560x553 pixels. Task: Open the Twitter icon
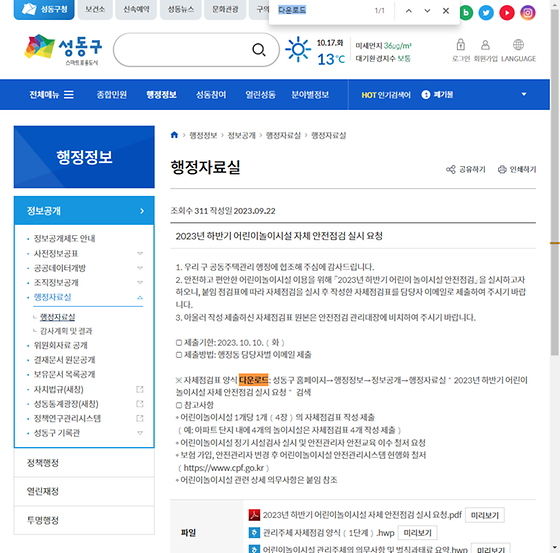tap(486, 13)
